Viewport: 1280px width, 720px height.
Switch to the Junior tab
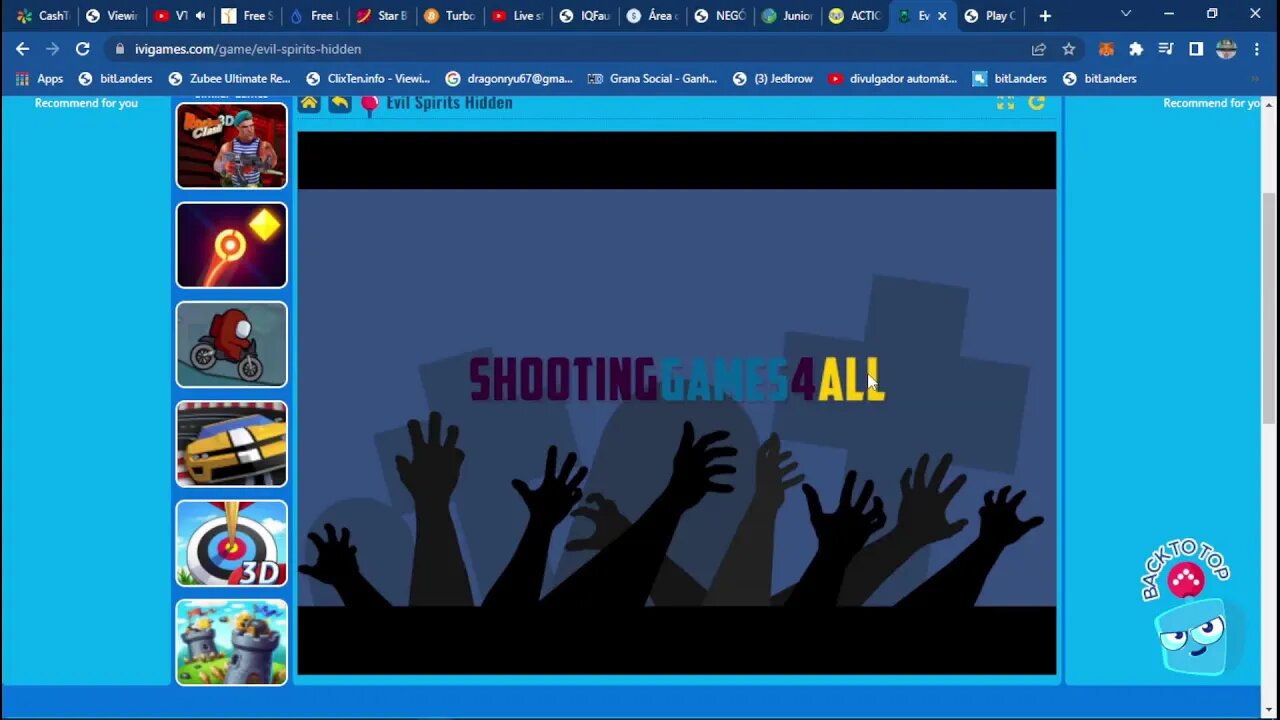tap(788, 16)
